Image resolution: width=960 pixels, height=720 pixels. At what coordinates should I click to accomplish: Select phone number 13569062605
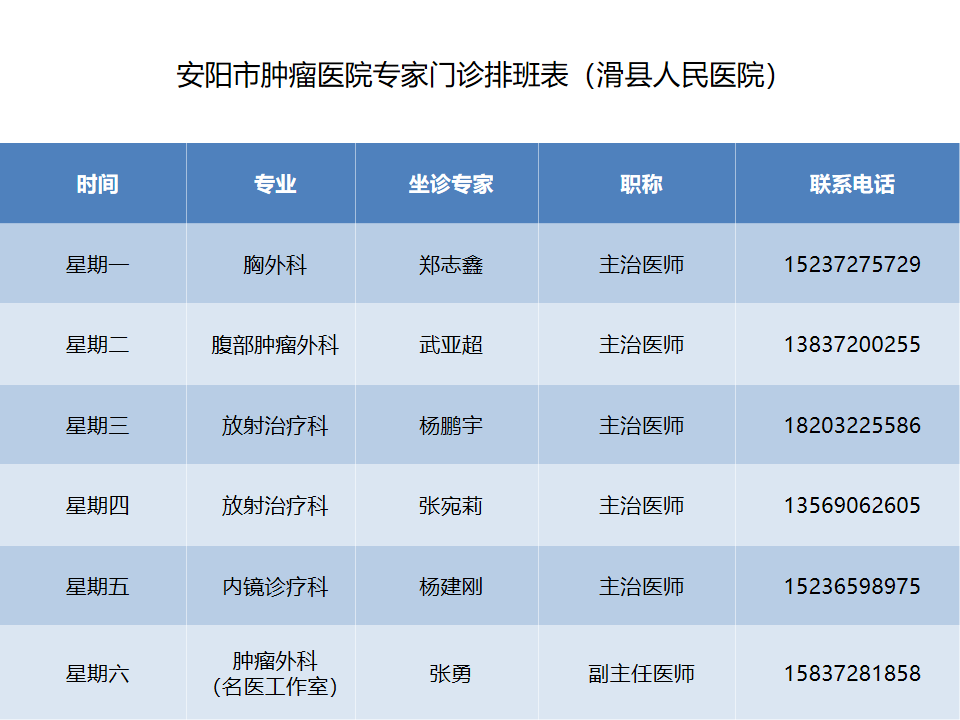coord(852,506)
